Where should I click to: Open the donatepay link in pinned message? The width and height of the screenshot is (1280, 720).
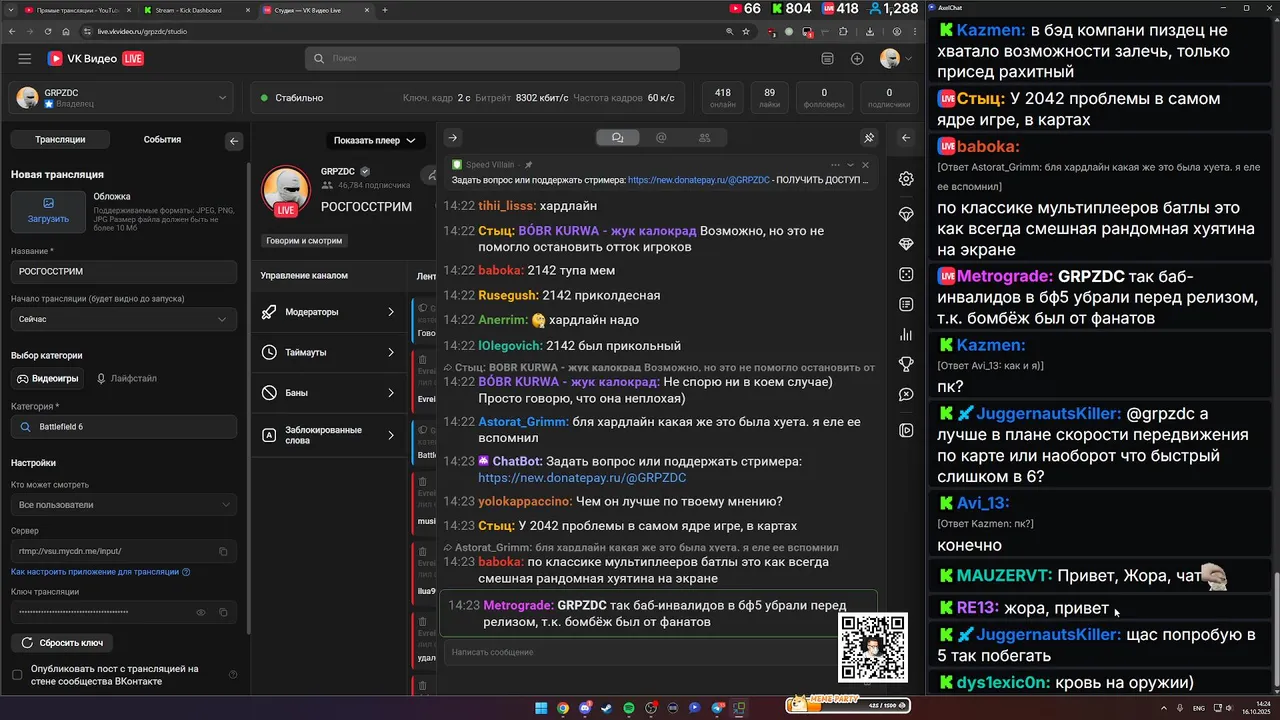tap(699, 180)
